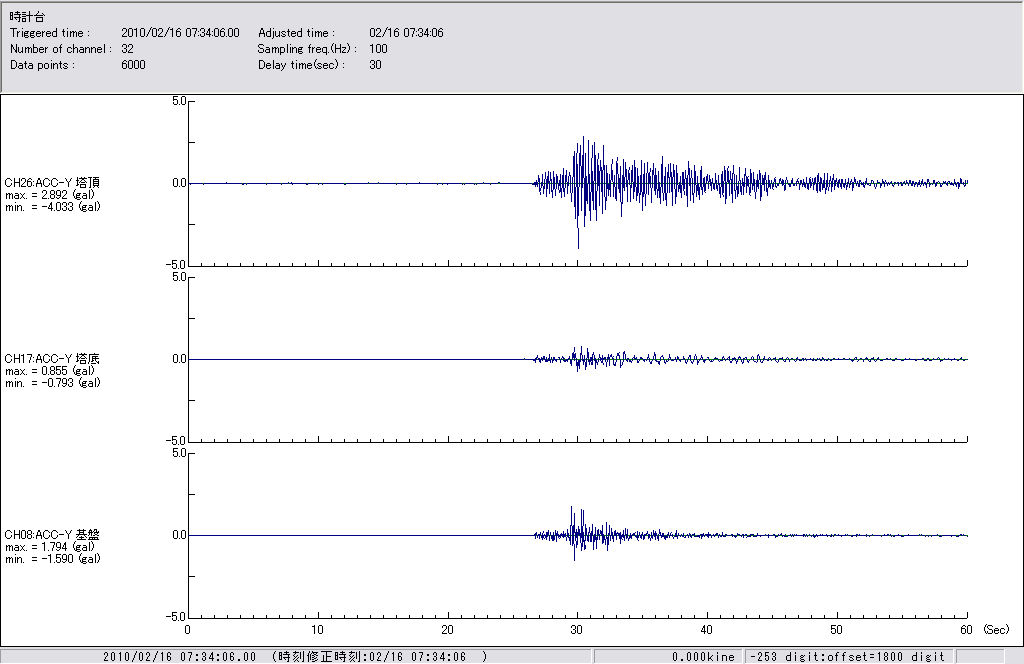Viewport: 1024px width, 664px height.
Task: Click the 60 second tick label on time axis
Action: tap(966, 630)
